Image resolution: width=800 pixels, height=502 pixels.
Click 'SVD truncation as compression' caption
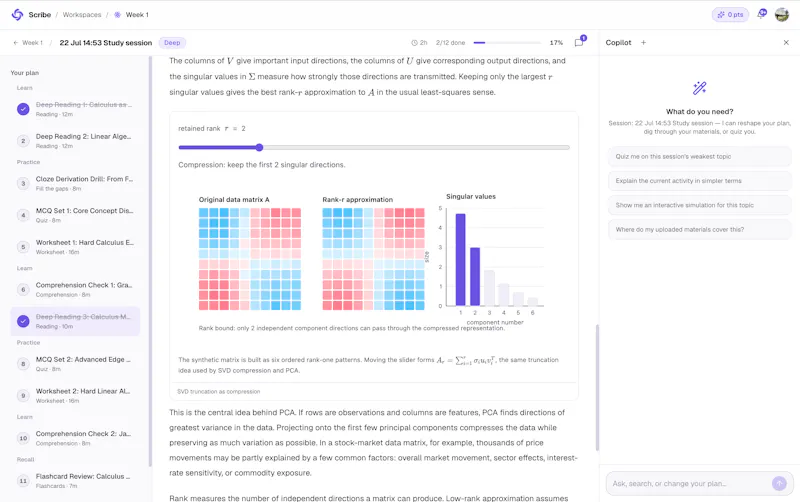(218, 392)
